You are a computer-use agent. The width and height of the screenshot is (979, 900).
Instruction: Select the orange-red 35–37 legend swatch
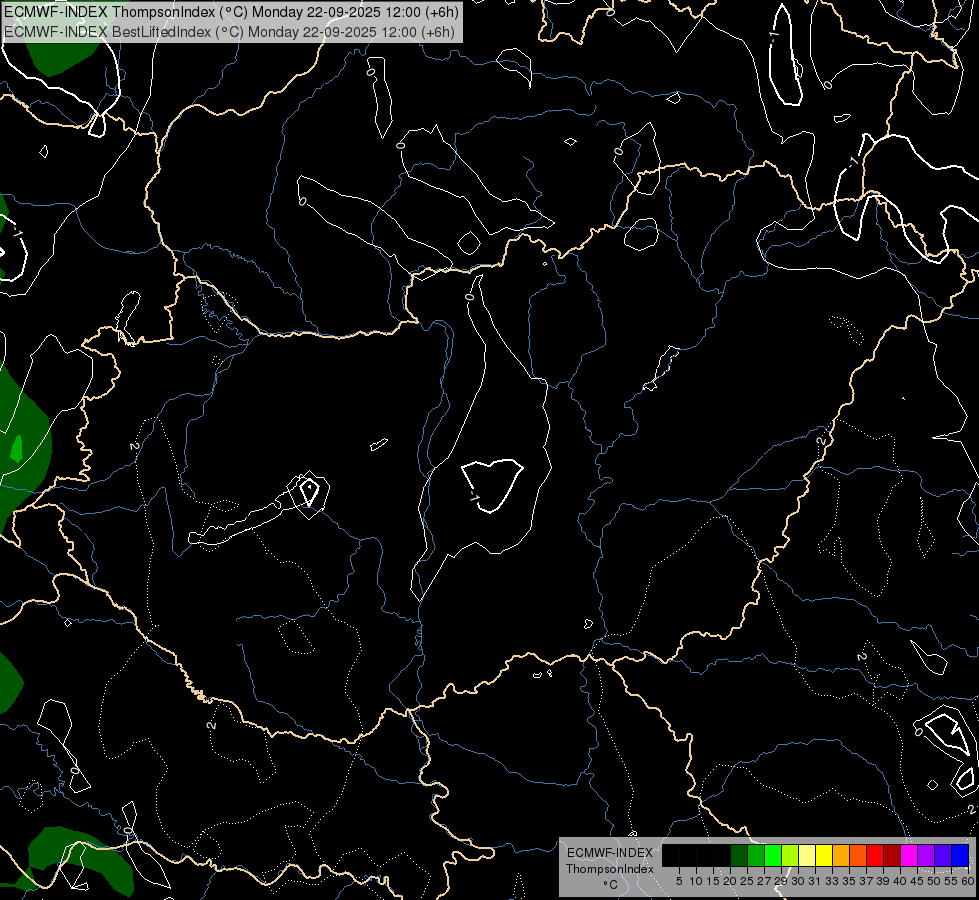[858, 855]
